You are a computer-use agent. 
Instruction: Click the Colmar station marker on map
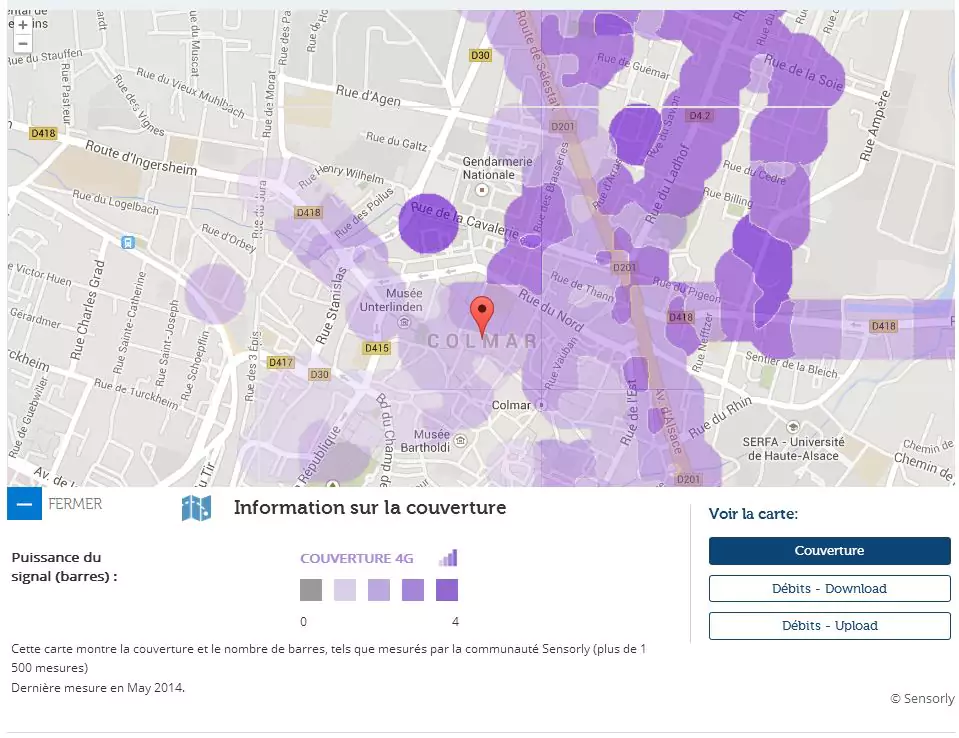tap(541, 405)
